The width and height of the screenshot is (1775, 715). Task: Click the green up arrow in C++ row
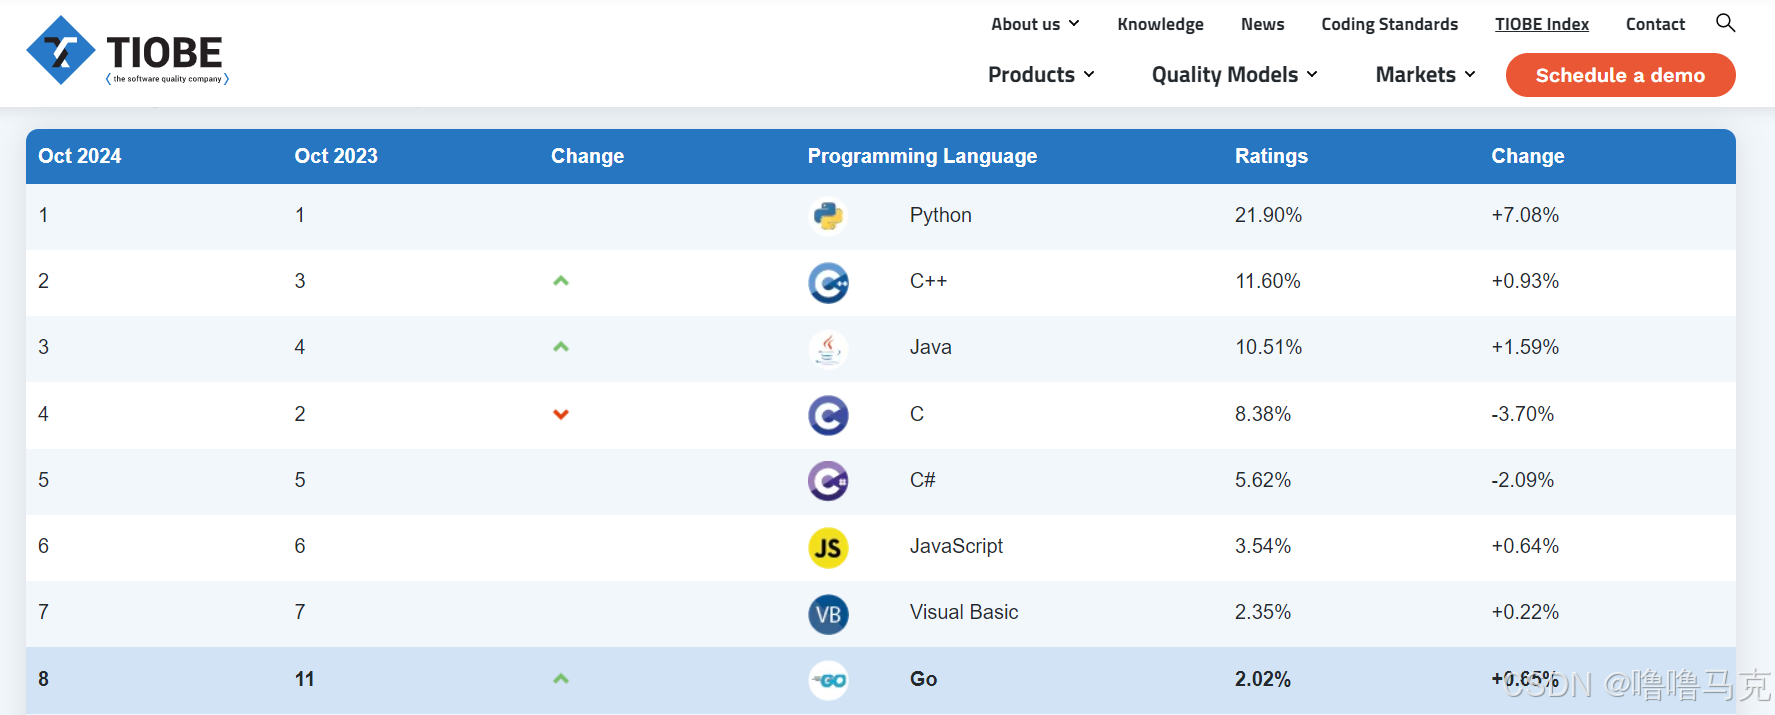(561, 281)
